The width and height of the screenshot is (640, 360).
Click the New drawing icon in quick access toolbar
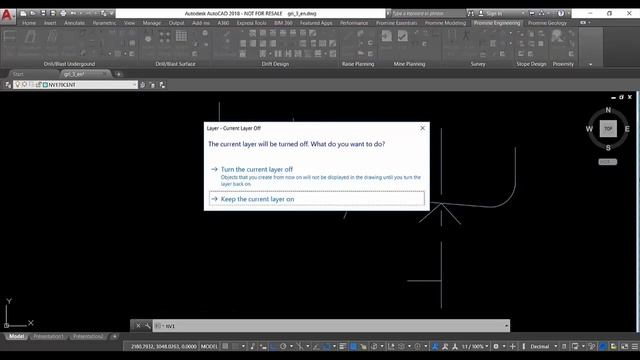[23, 13]
